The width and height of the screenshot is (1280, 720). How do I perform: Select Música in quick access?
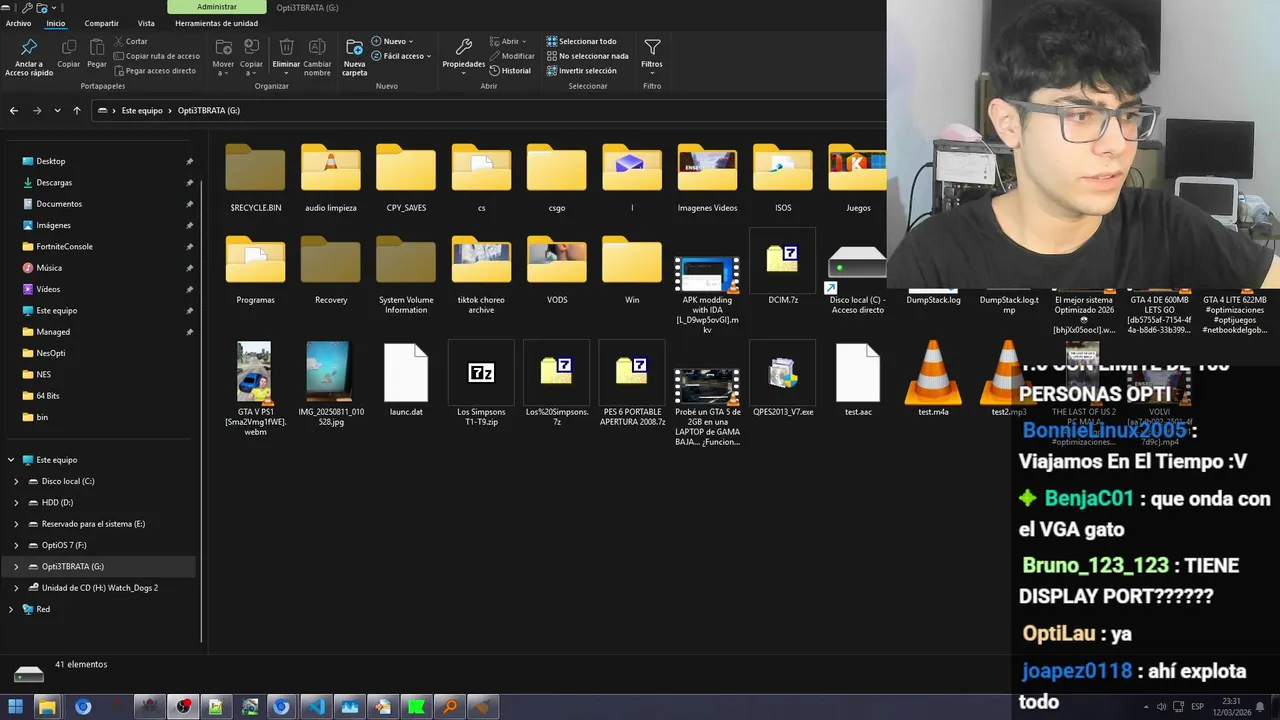tap(49, 268)
